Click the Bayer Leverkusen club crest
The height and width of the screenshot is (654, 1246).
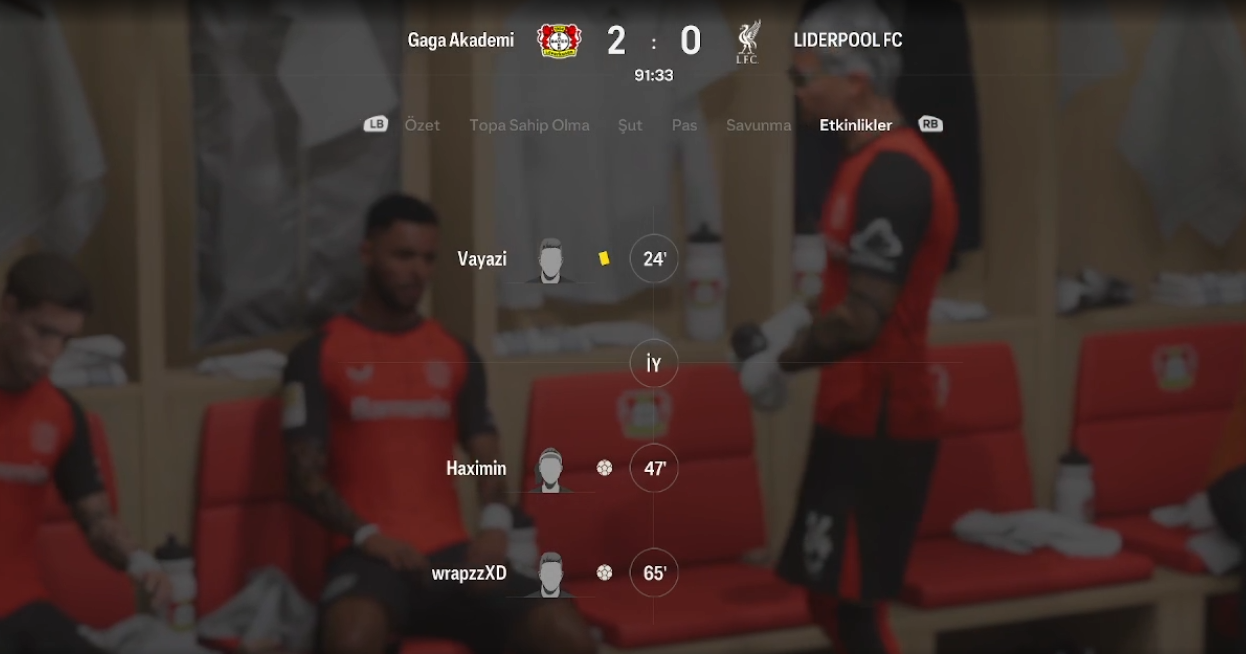coord(558,40)
